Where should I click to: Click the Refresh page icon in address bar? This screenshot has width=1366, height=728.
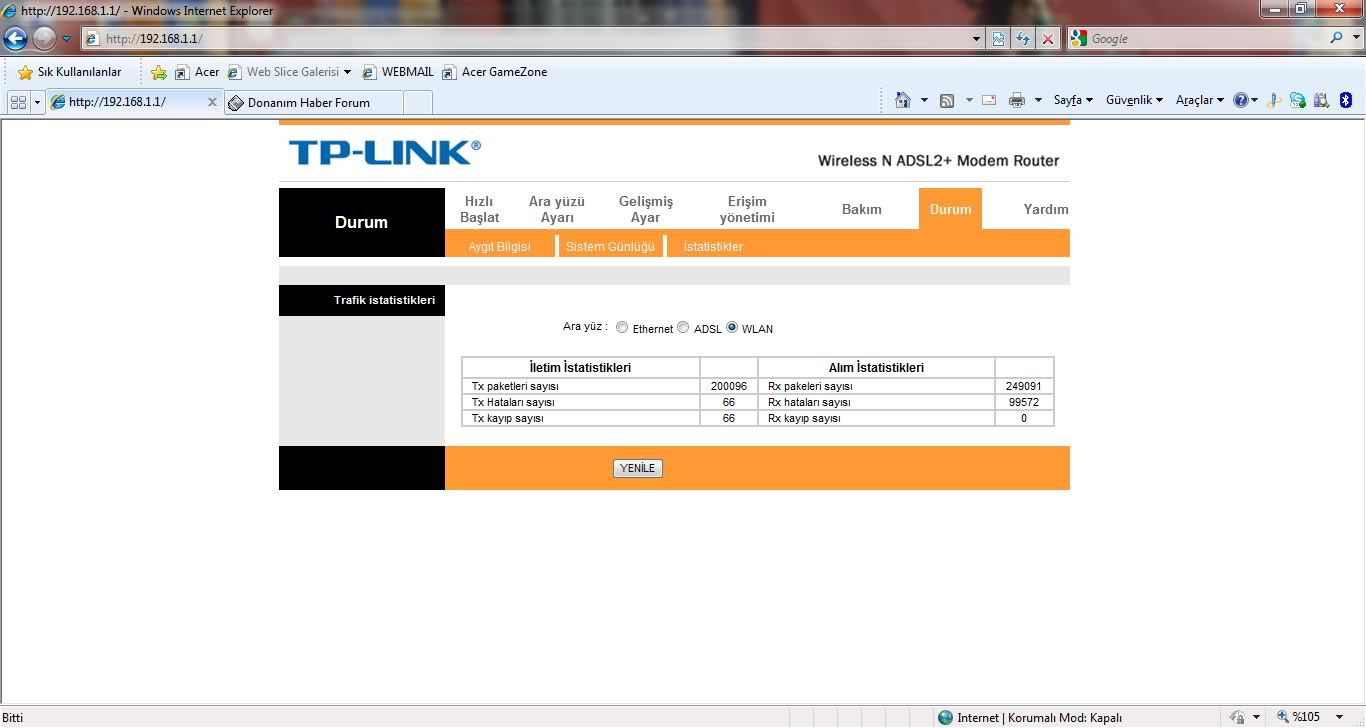(x=1023, y=39)
